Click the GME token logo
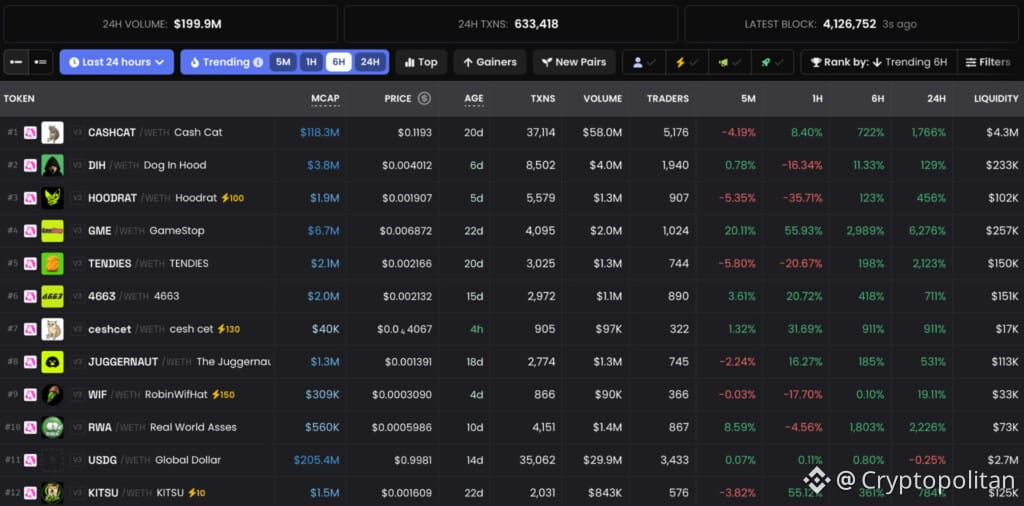 point(52,230)
